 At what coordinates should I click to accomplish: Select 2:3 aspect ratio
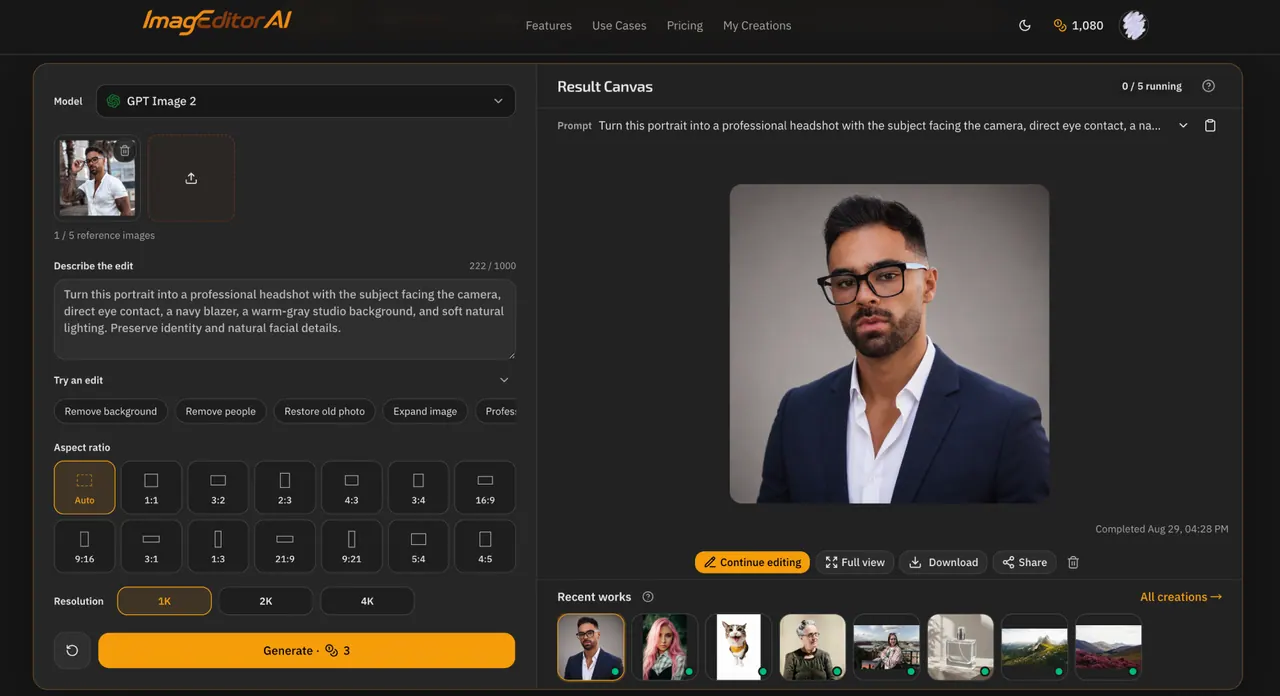(285, 487)
